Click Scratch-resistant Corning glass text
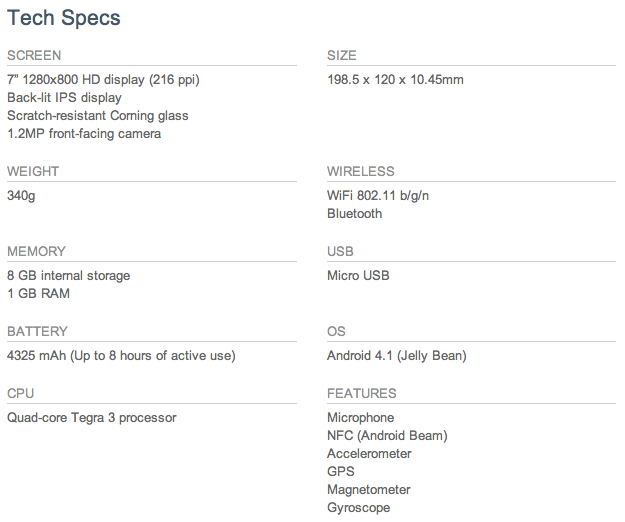The height and width of the screenshot is (522, 625). pos(98,116)
